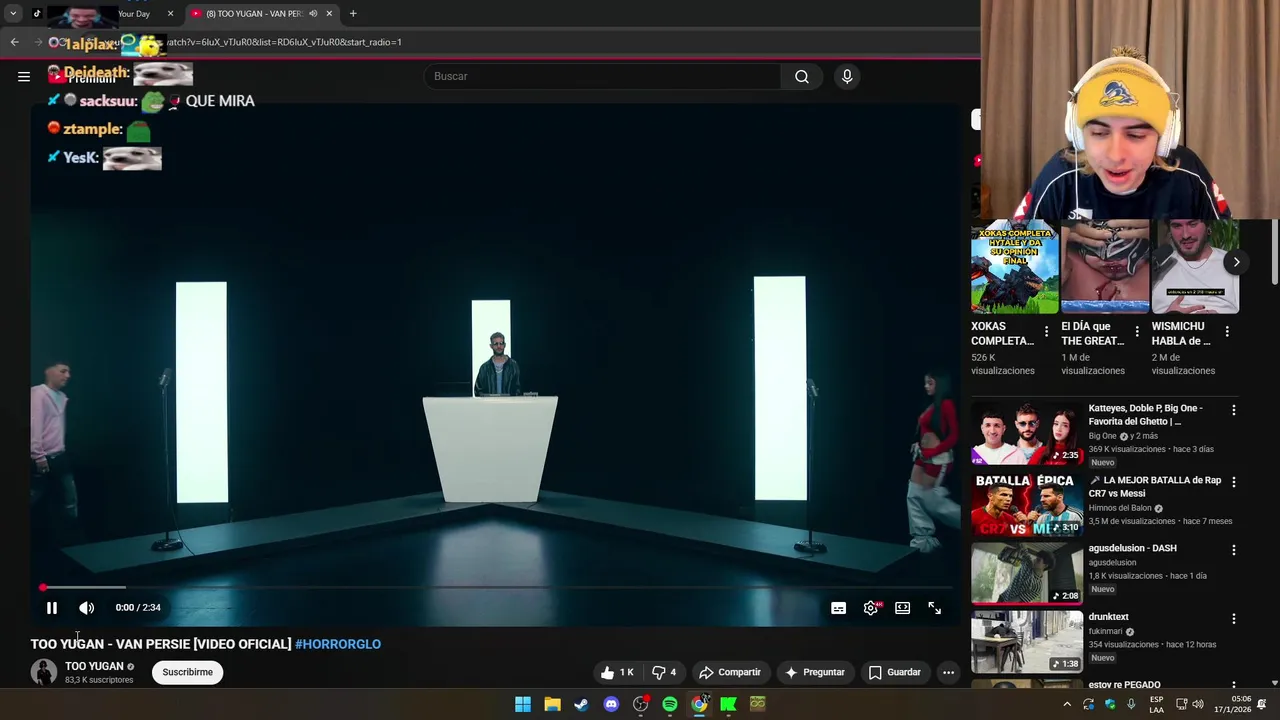
Task: Open options menu for Favorita del Ghetto video
Action: pos(1233,410)
